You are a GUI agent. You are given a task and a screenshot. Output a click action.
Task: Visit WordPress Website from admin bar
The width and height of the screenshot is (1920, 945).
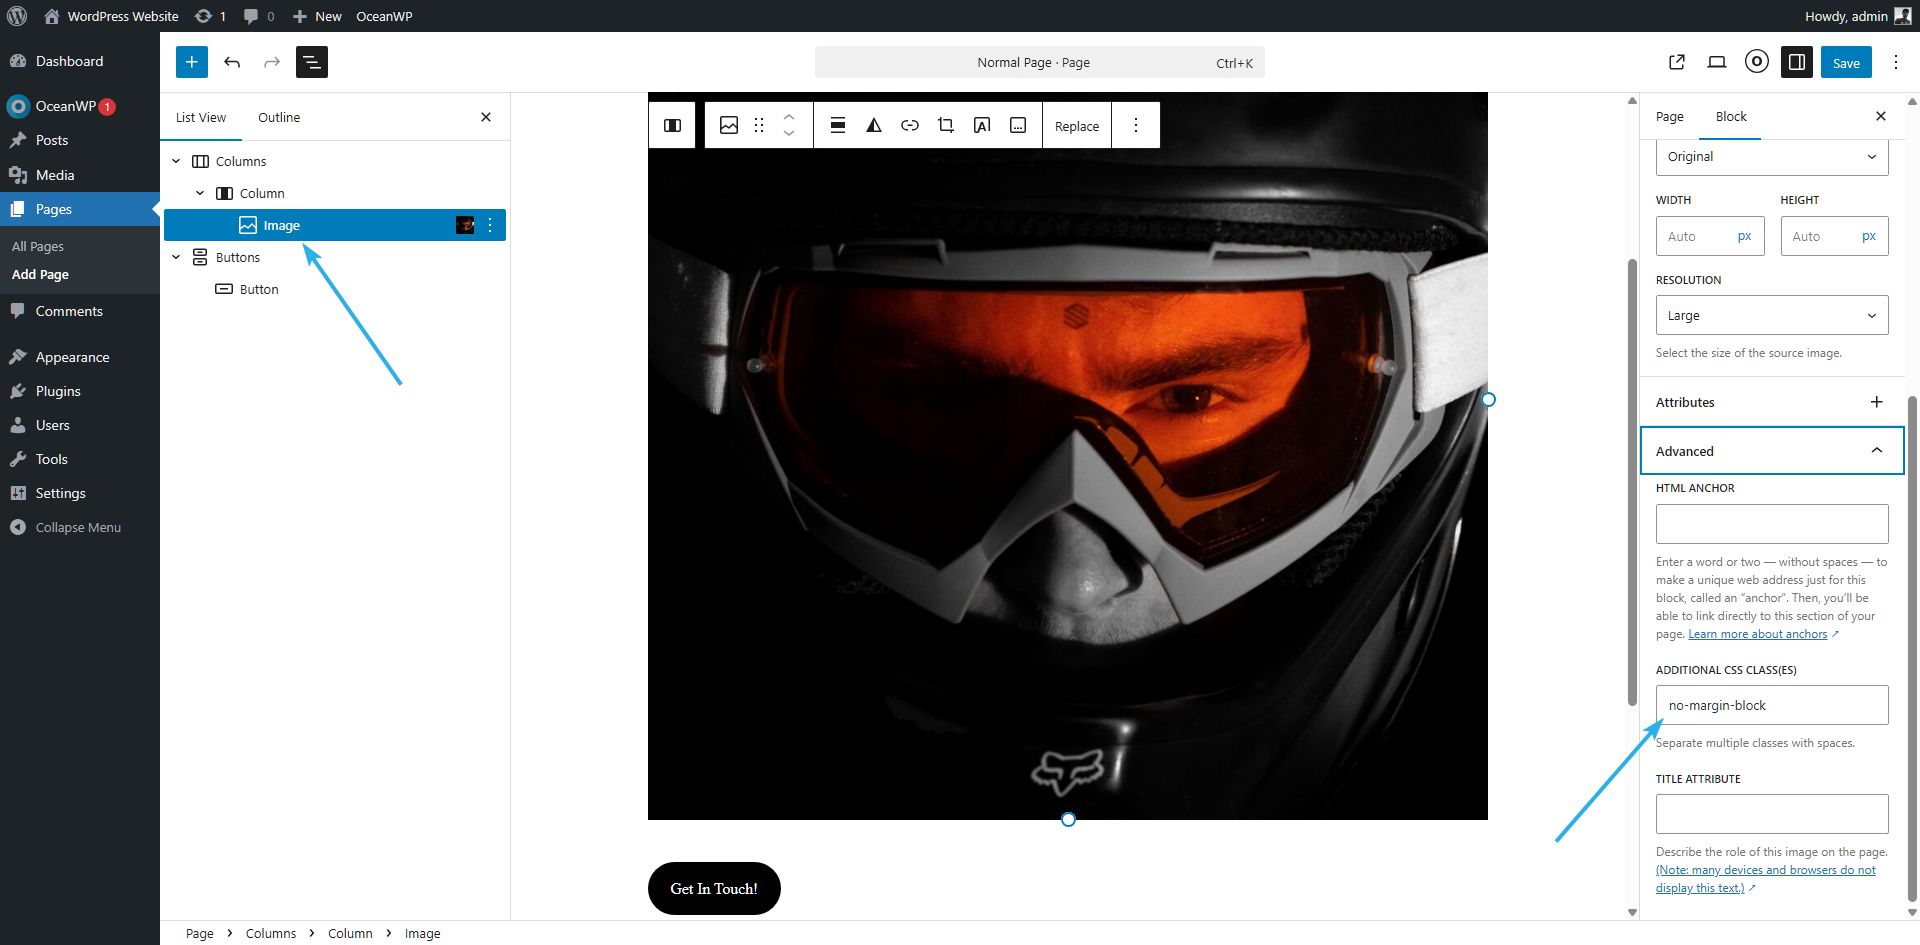coord(112,16)
